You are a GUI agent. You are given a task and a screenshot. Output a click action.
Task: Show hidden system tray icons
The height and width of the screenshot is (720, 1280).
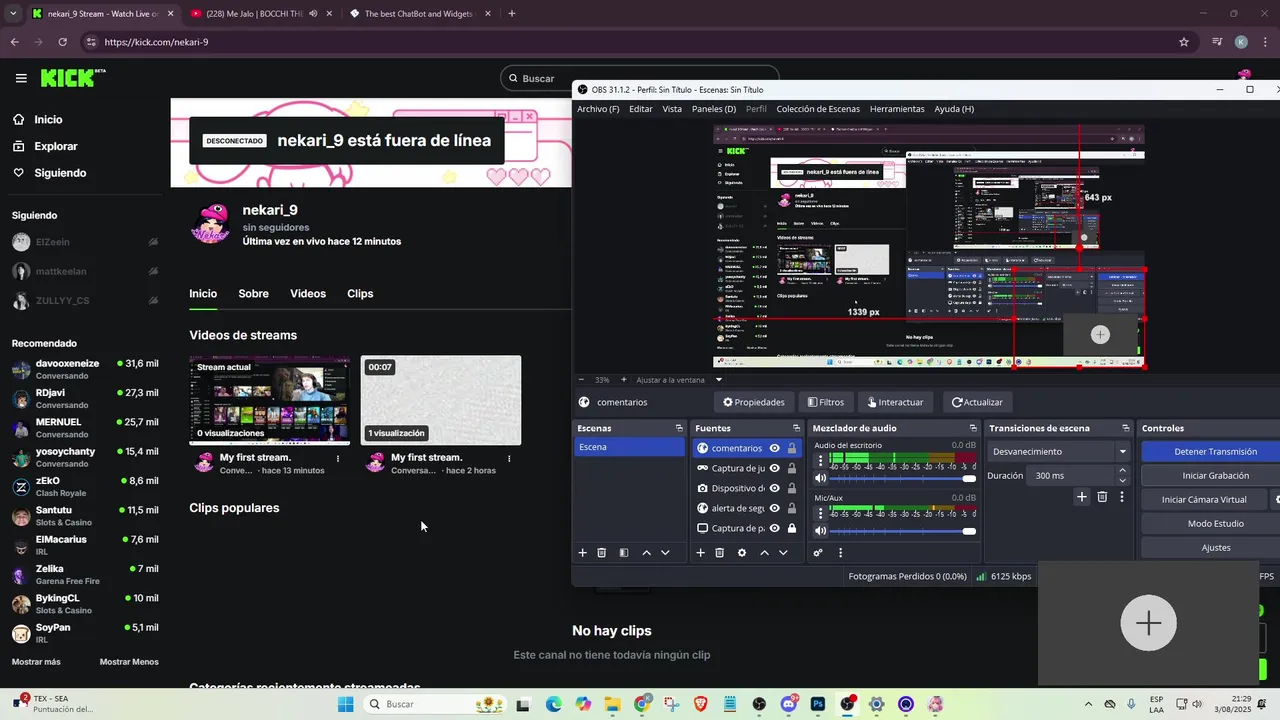click(1089, 704)
